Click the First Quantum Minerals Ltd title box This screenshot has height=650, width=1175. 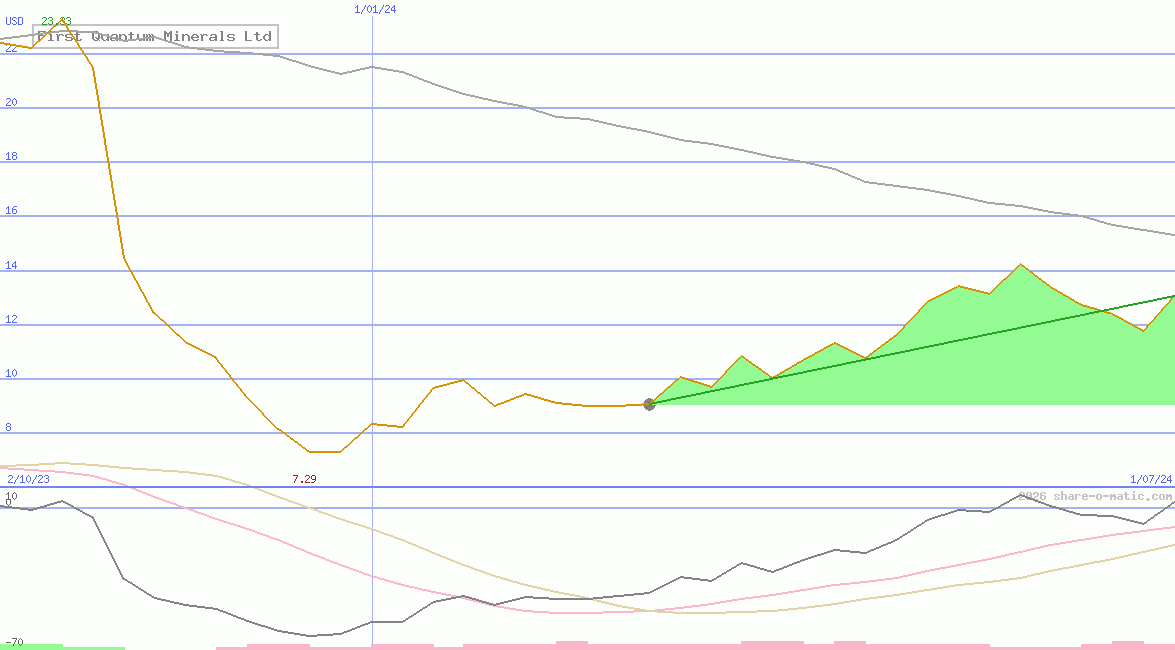155,36
